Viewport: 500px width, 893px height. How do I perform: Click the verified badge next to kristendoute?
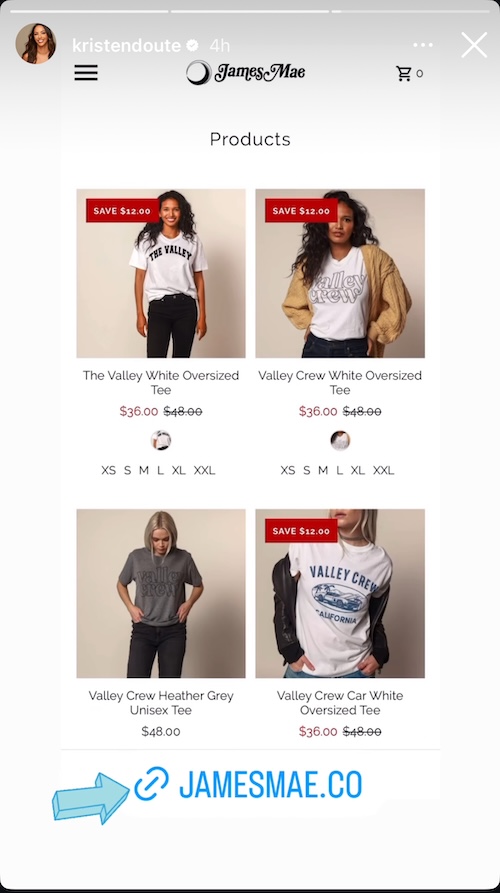[193, 46]
